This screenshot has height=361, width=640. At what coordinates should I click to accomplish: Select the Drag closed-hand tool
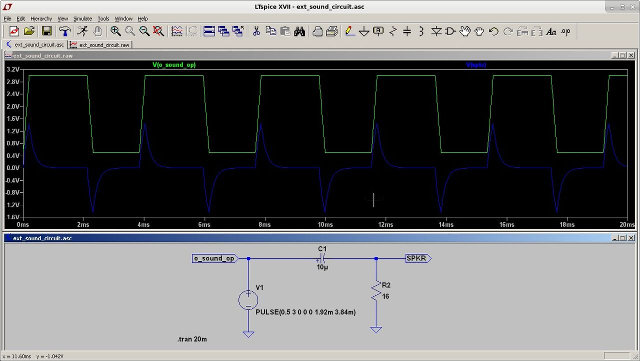coord(479,31)
